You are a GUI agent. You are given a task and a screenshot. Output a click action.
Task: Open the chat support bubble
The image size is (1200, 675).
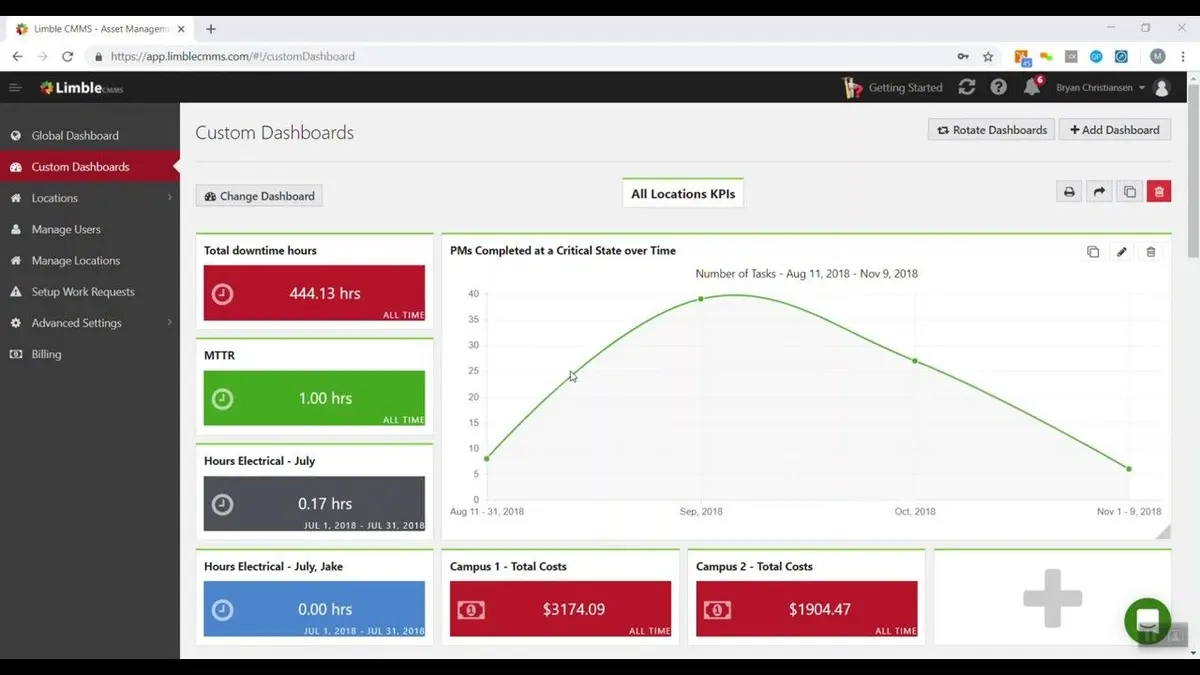click(1147, 621)
